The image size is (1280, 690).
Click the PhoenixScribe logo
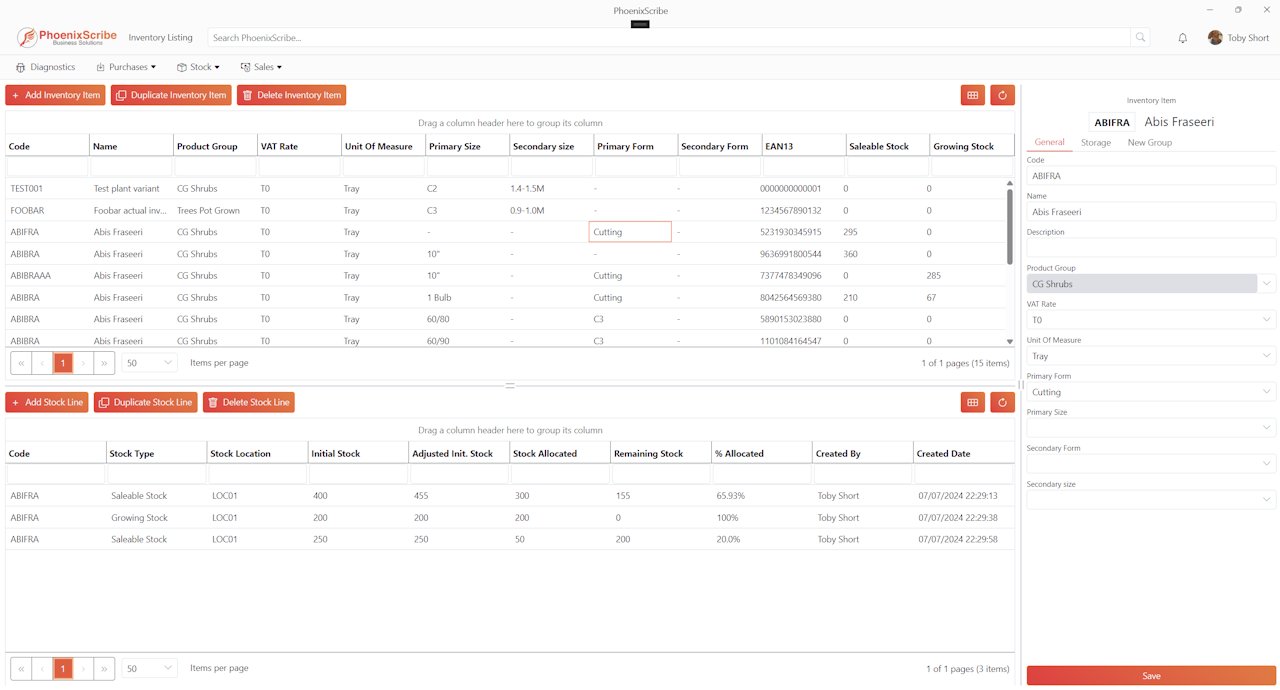click(x=67, y=38)
